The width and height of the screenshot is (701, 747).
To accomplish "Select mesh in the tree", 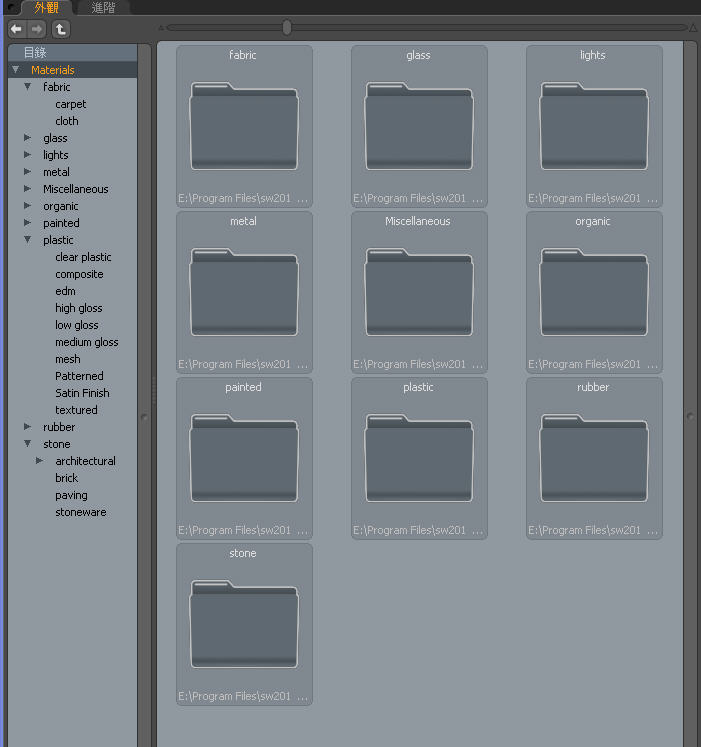I will [68, 359].
